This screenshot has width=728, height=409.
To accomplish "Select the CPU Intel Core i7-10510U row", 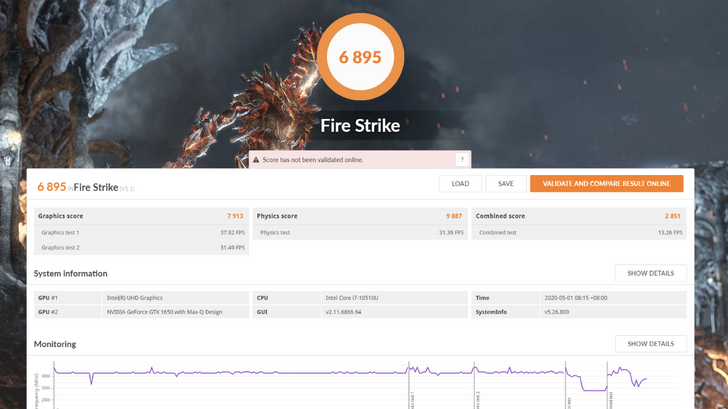I will click(359, 297).
